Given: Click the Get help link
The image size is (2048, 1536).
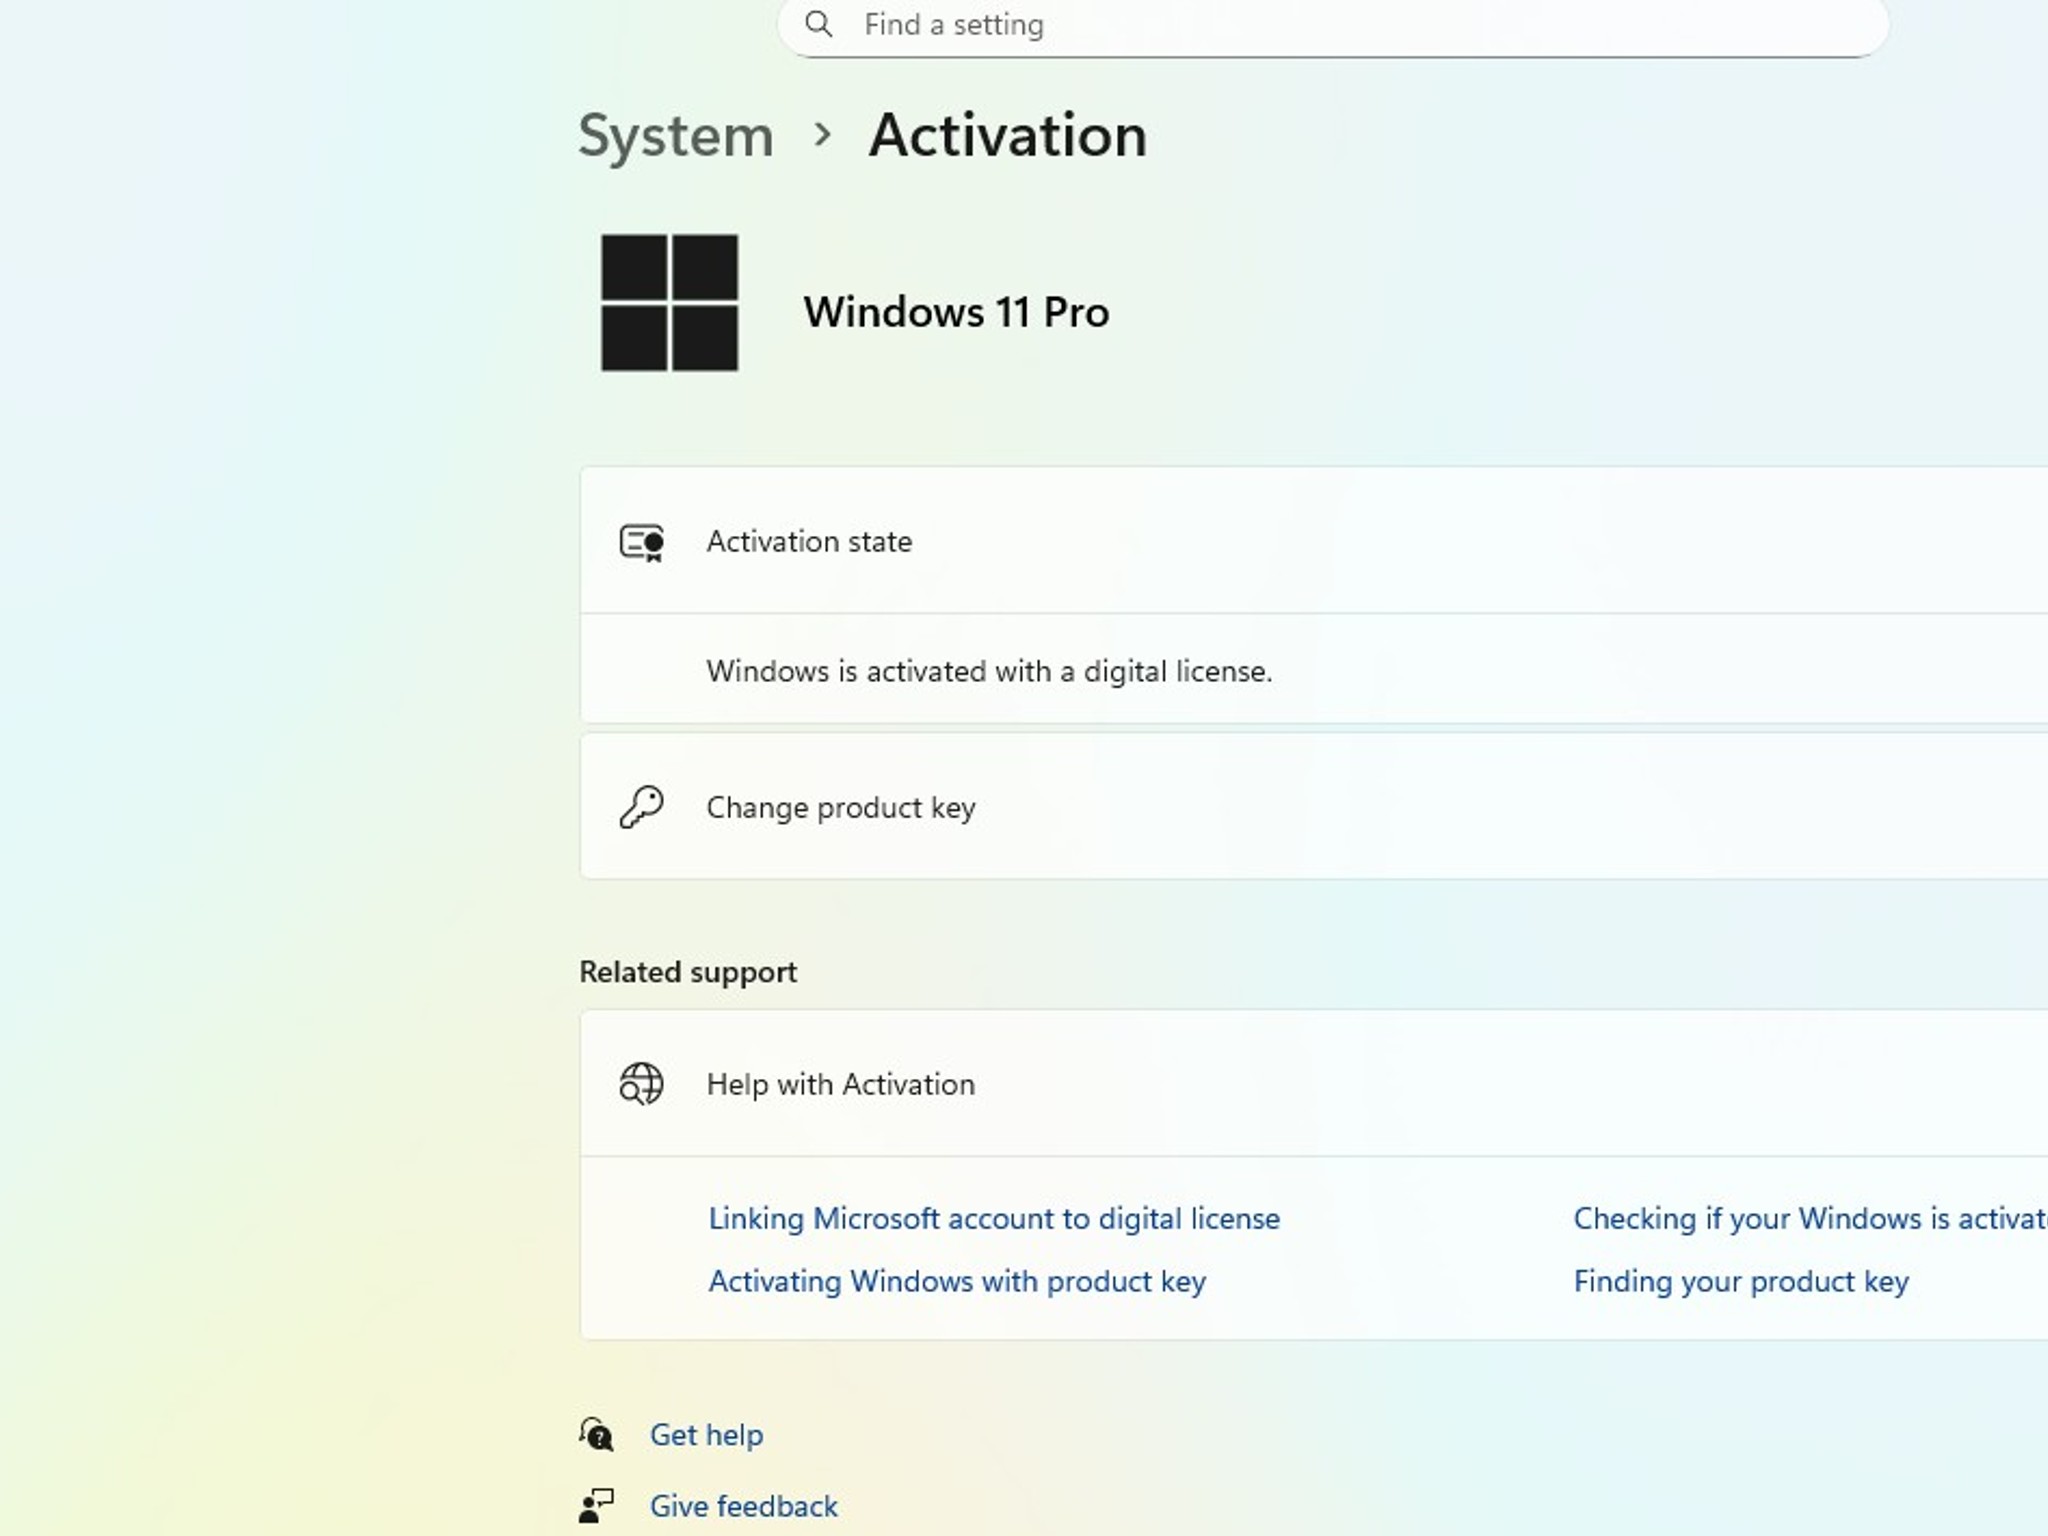Looking at the screenshot, I should [706, 1435].
